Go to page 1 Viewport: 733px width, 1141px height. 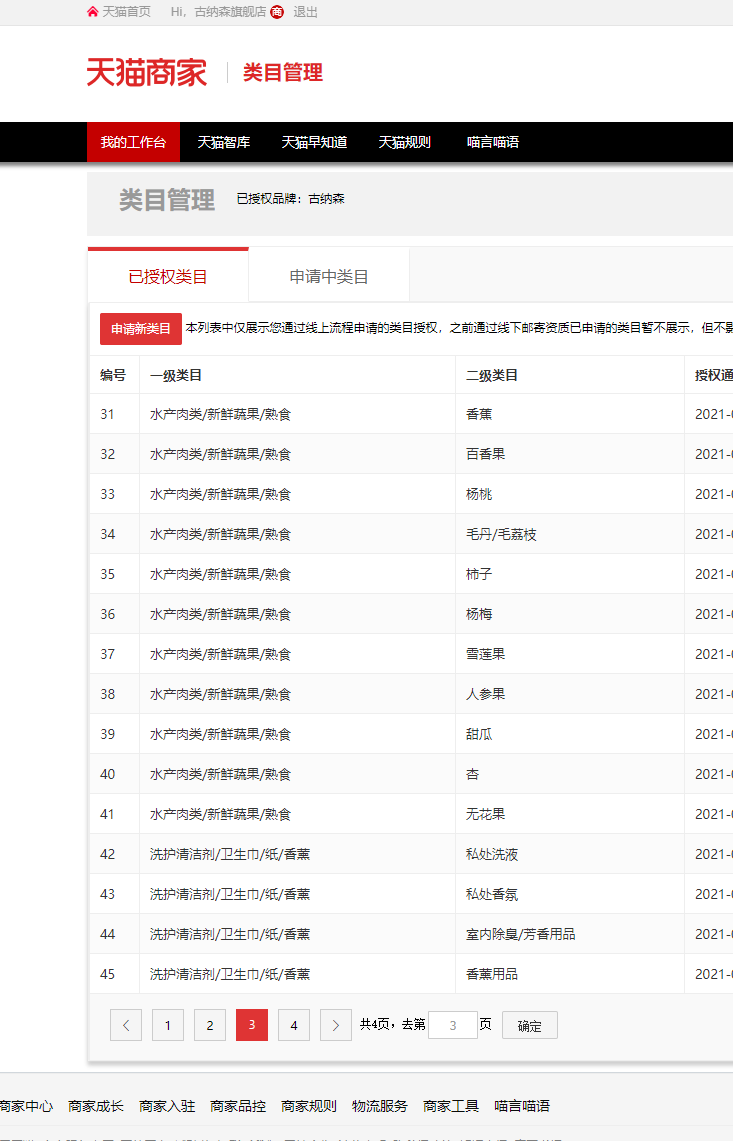pos(167,1025)
